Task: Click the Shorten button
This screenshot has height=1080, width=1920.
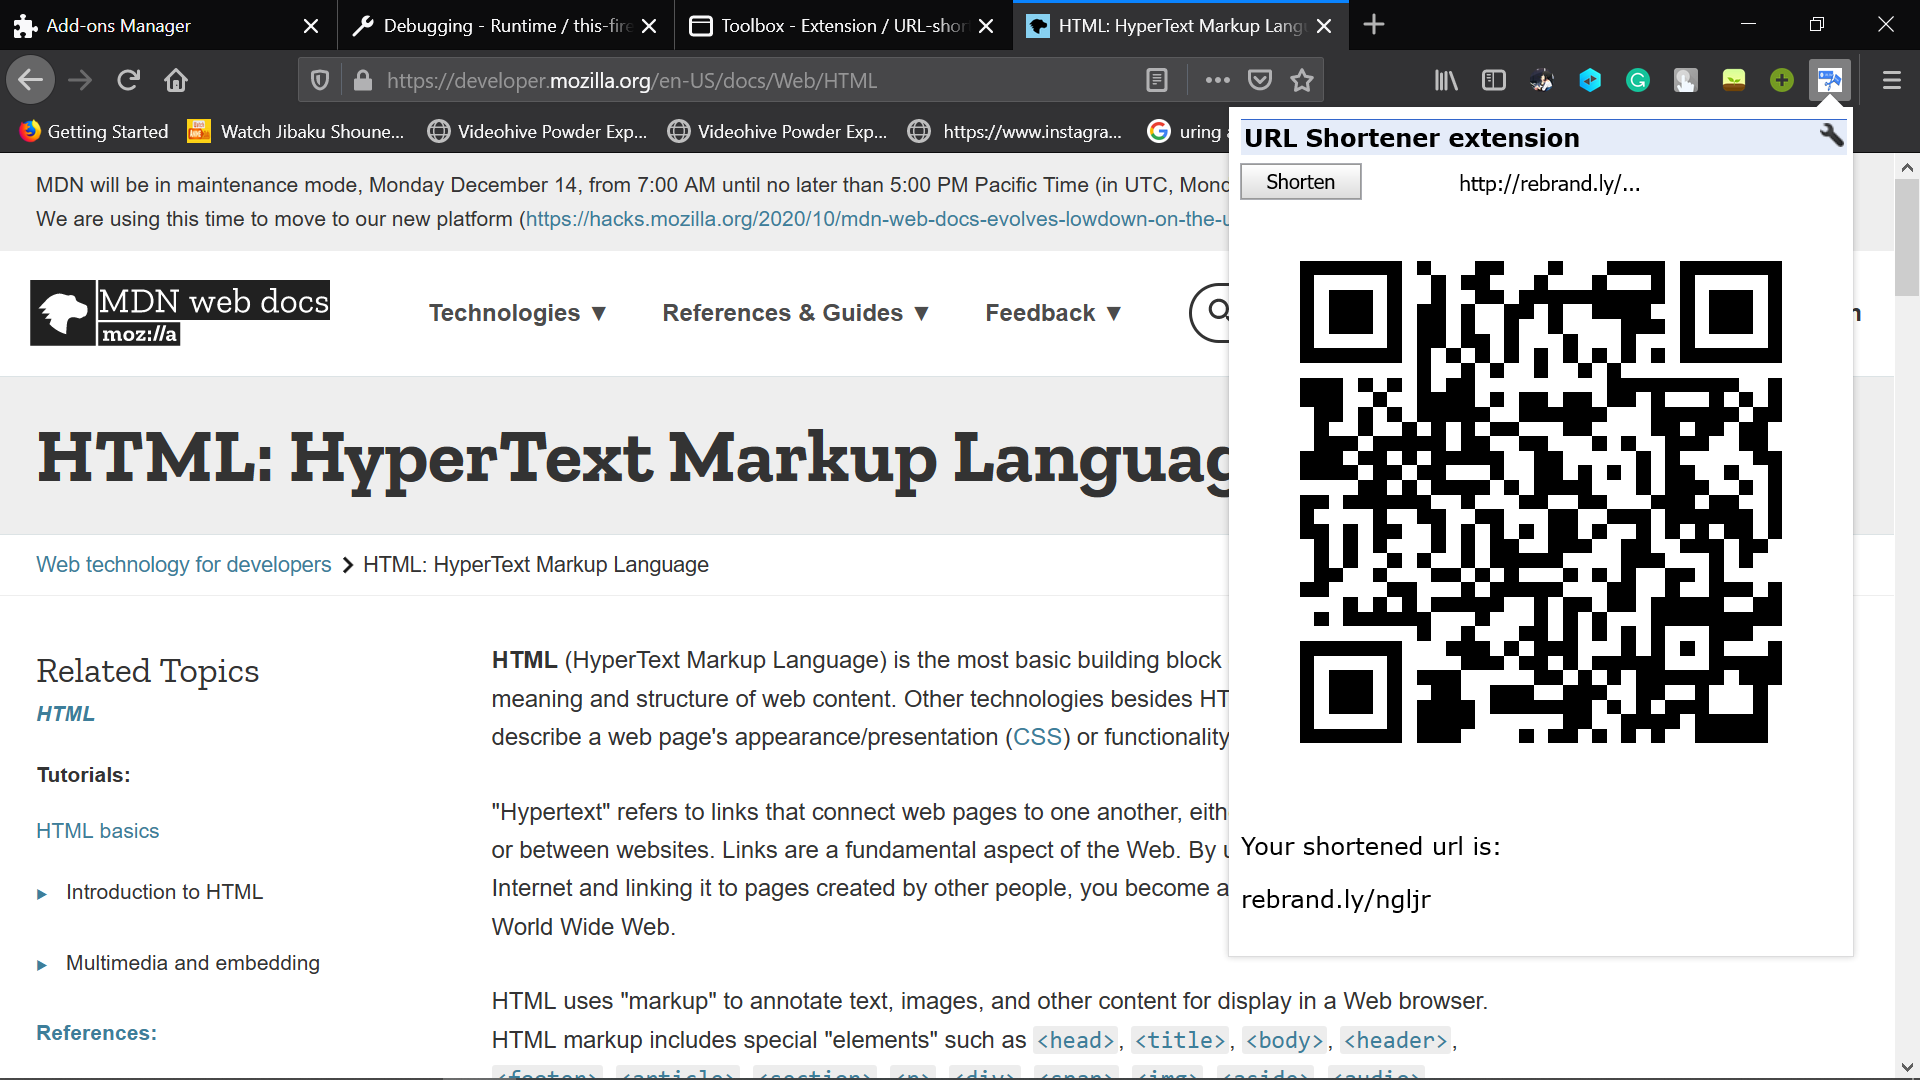Action: 1300,182
